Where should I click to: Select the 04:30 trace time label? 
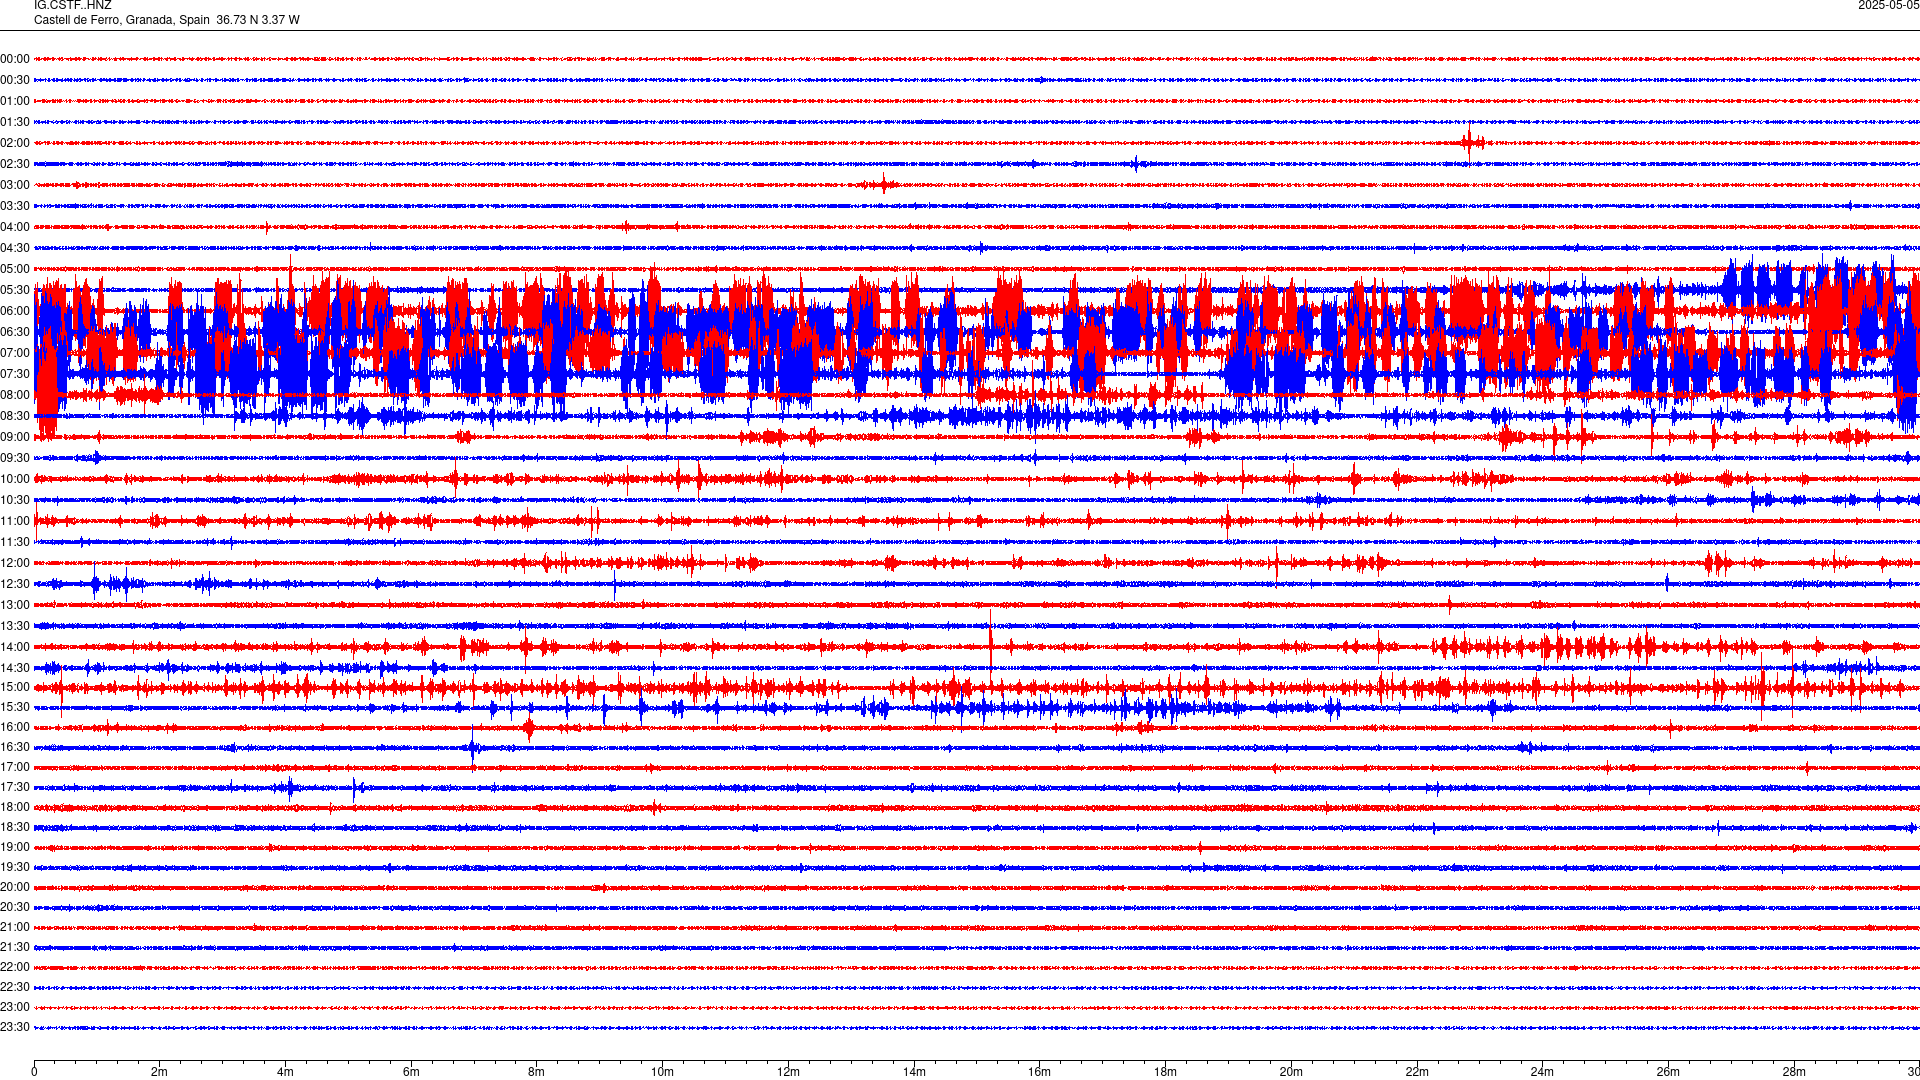(15, 248)
